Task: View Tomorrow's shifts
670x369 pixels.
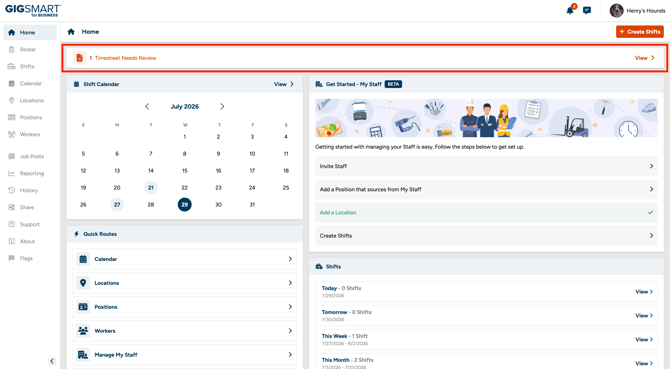Action: tap(644, 316)
